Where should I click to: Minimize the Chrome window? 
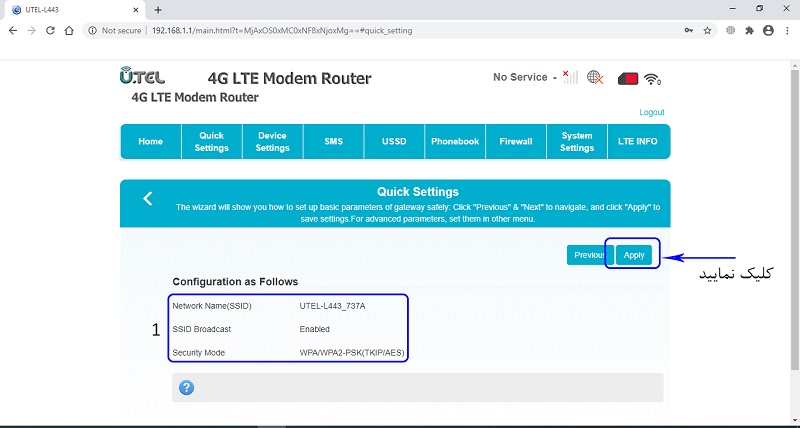click(x=733, y=9)
